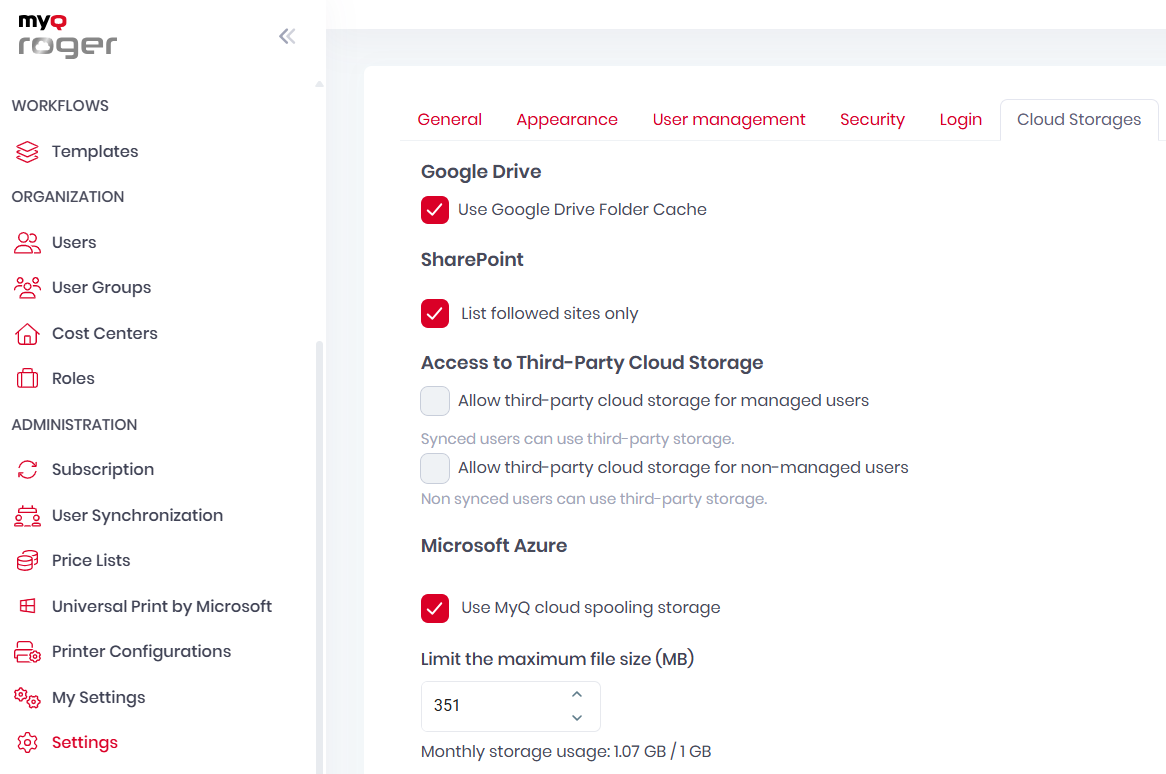Click the User Synchronization icon
This screenshot has height=774, width=1166.
[x=28, y=516]
